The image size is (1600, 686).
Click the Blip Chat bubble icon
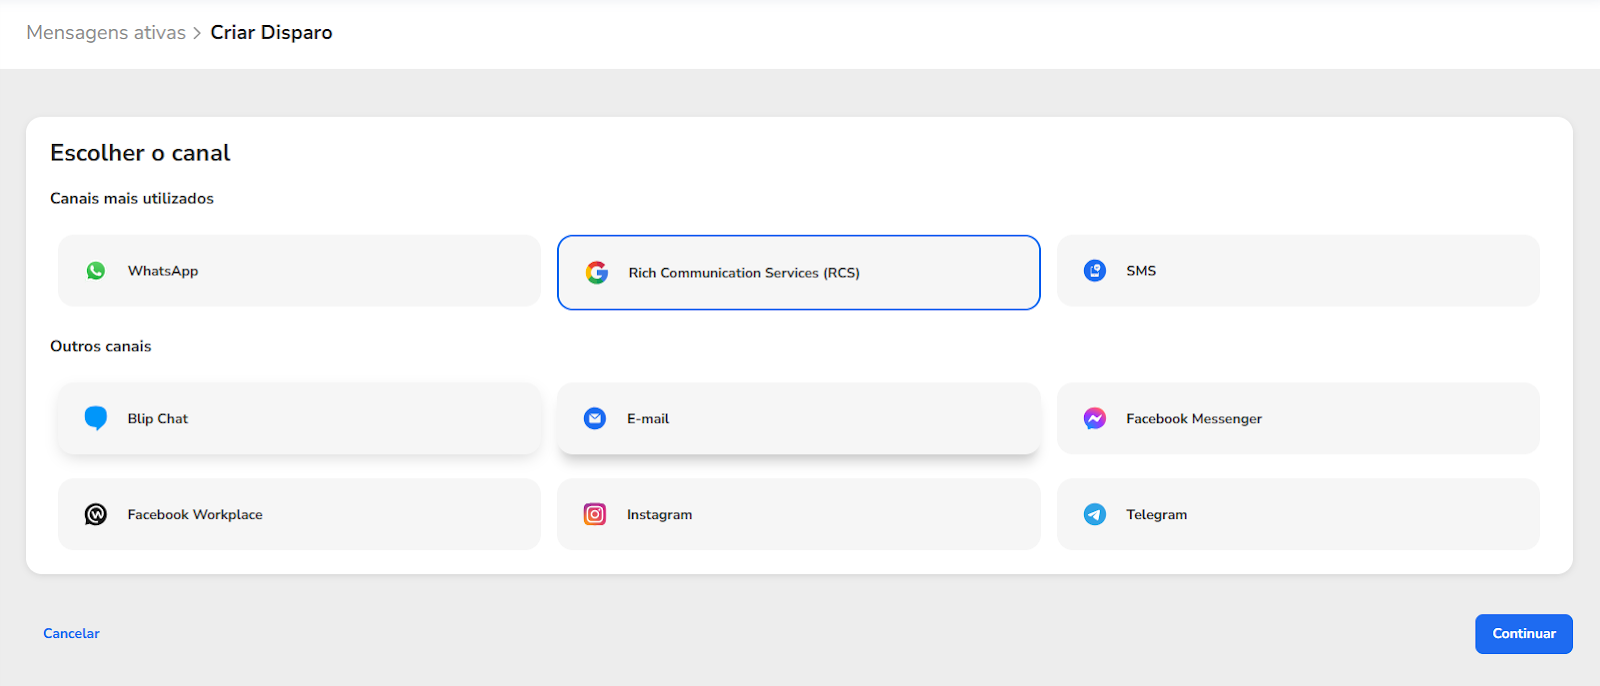(96, 418)
